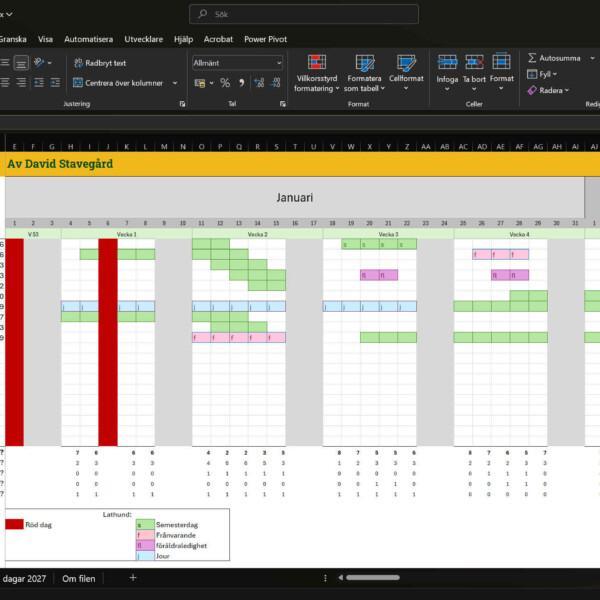The width and height of the screenshot is (600, 600).
Task: Open the Power Pivot ribbon tab
Action: pyautogui.click(x=266, y=39)
